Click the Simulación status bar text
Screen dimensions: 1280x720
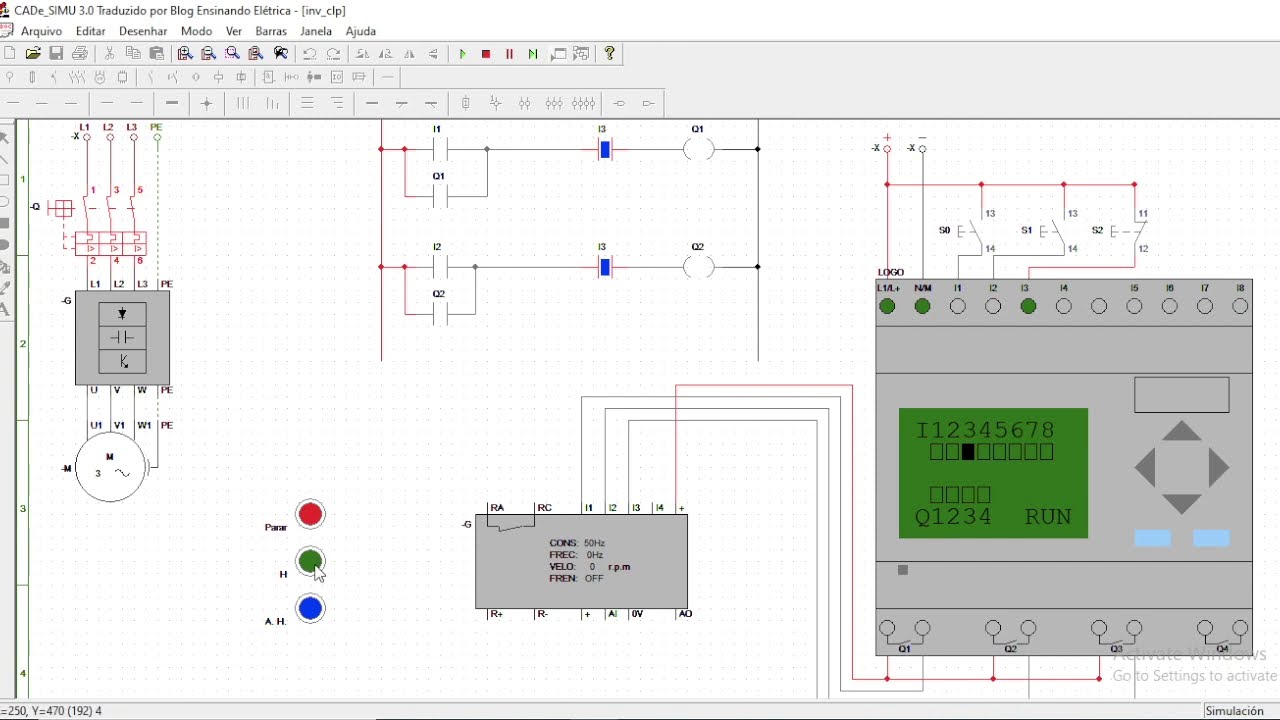pos(1234,711)
